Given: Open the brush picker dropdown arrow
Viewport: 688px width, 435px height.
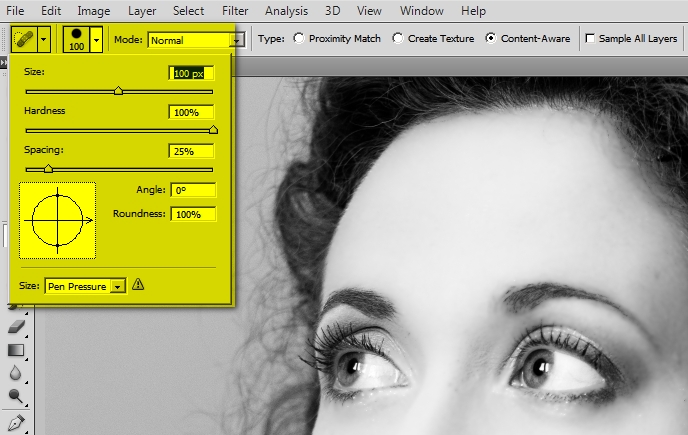Looking at the screenshot, I should click(x=96, y=40).
